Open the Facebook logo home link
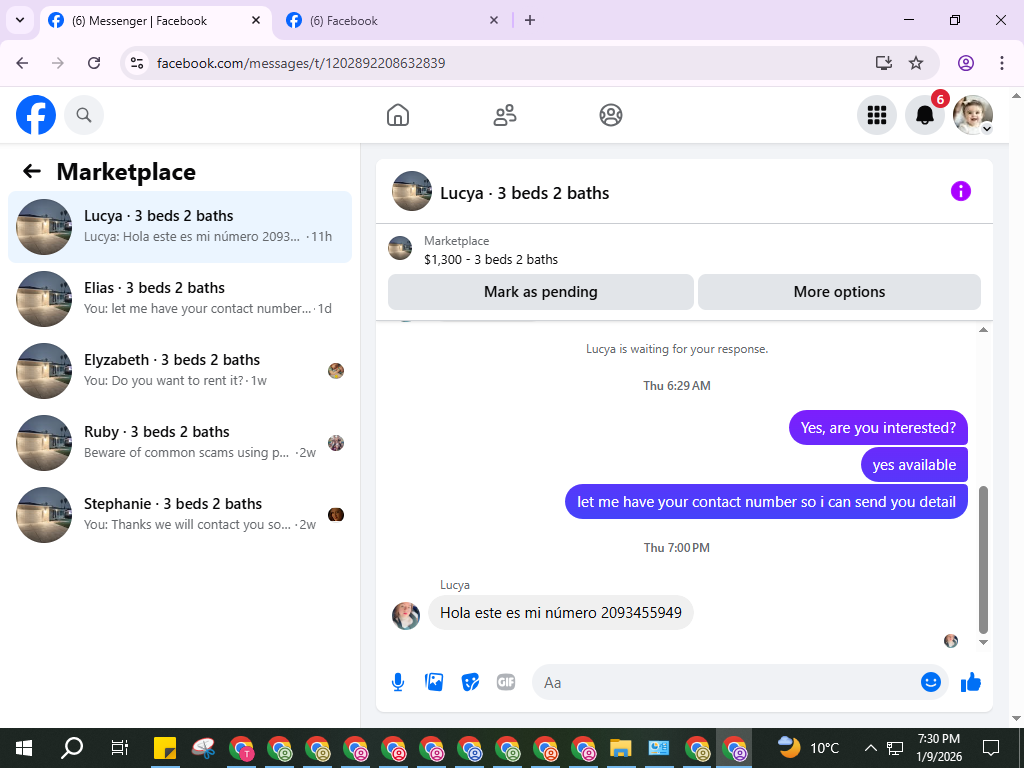 click(x=36, y=115)
